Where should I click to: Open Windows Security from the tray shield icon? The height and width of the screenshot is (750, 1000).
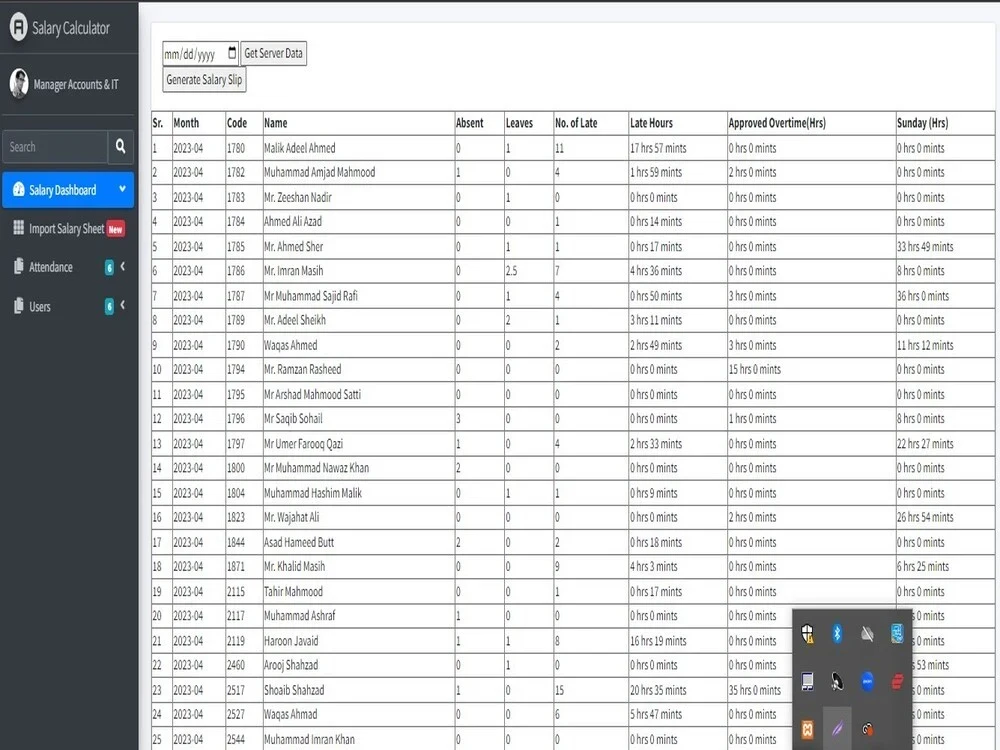[808, 633]
